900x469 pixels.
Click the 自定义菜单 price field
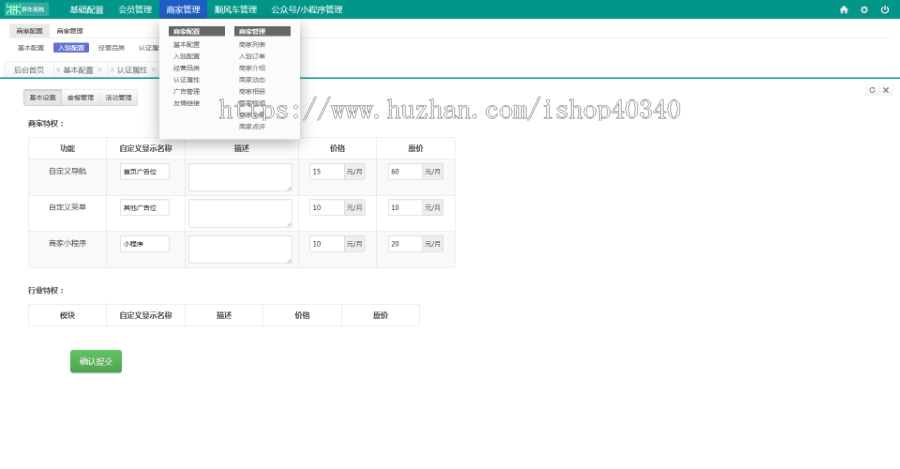tap(327, 207)
